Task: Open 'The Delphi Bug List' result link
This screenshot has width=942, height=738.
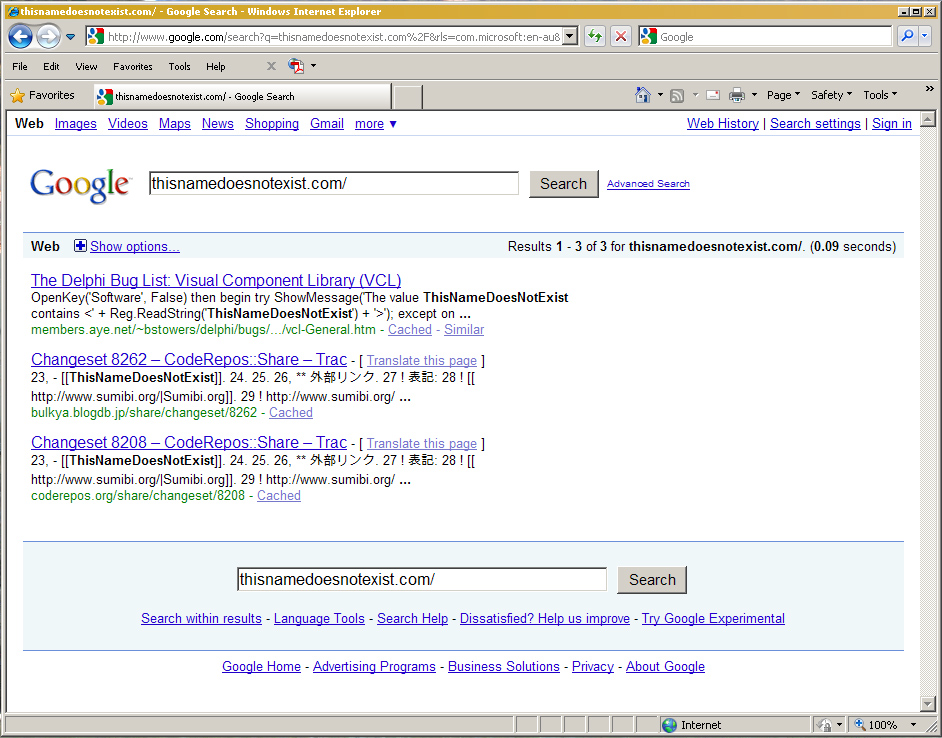Action: pyautogui.click(x=216, y=280)
